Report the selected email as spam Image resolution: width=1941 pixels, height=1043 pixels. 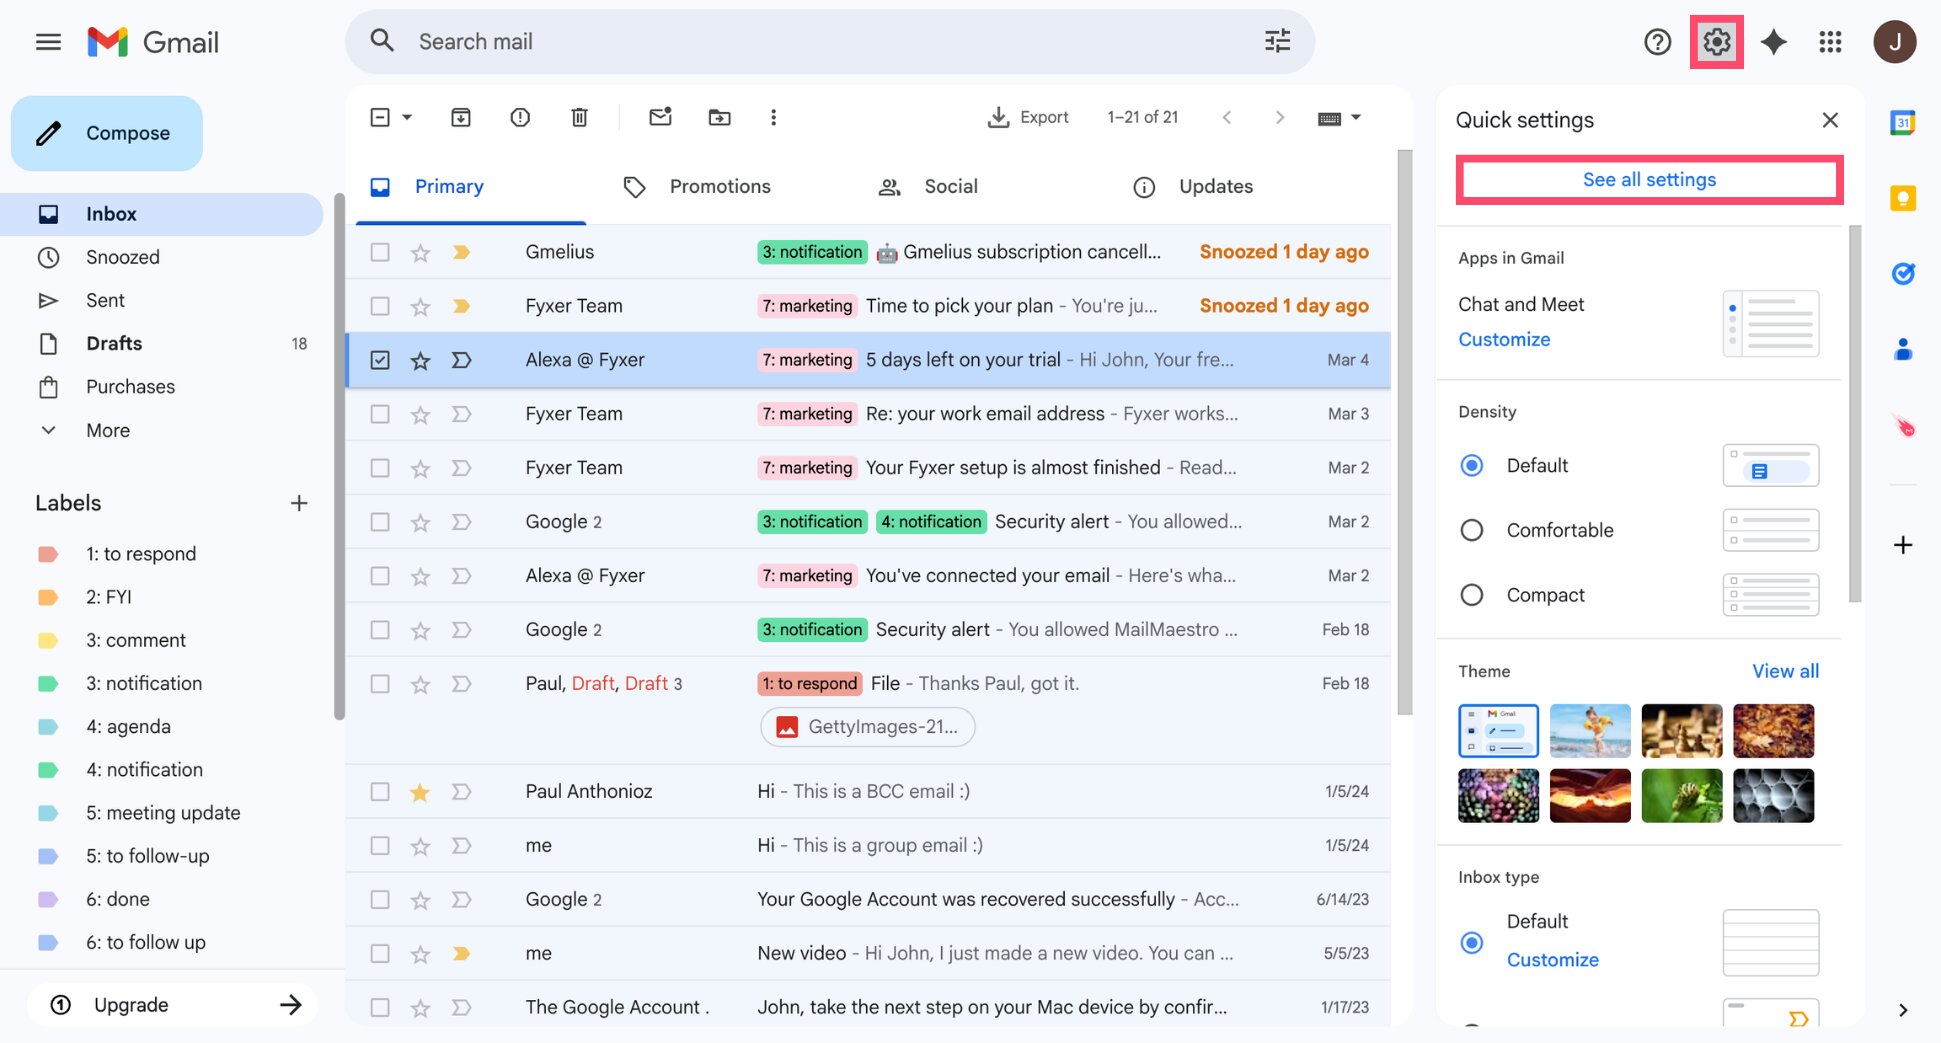(519, 117)
